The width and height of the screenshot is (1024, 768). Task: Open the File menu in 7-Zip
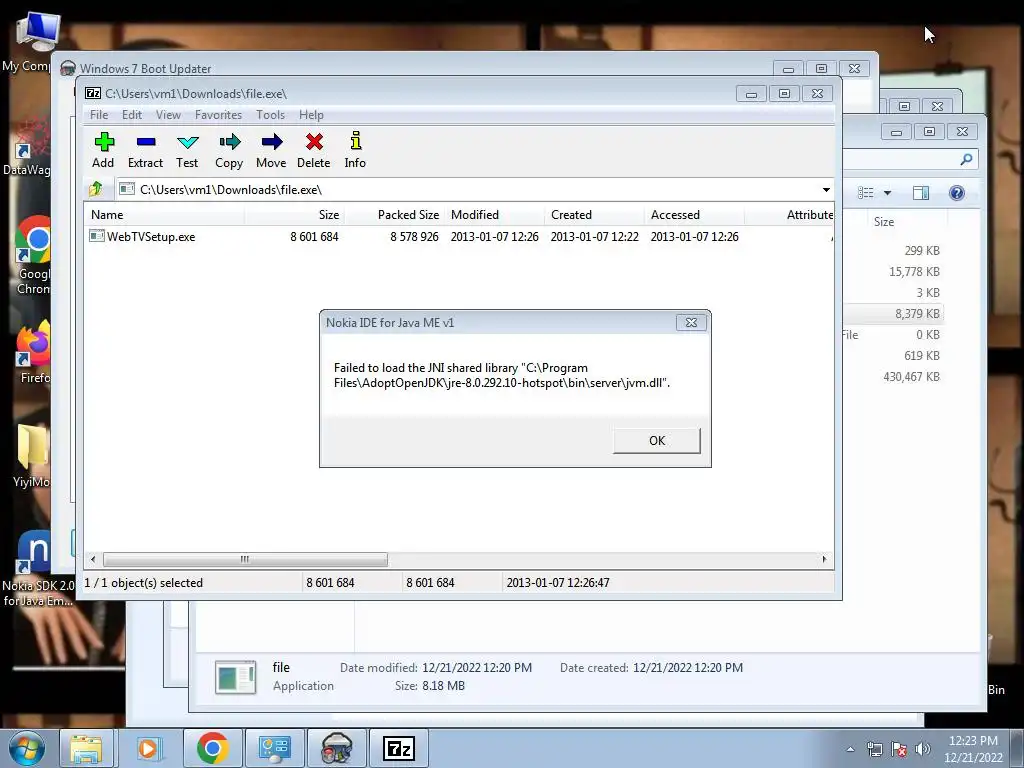pyautogui.click(x=99, y=115)
